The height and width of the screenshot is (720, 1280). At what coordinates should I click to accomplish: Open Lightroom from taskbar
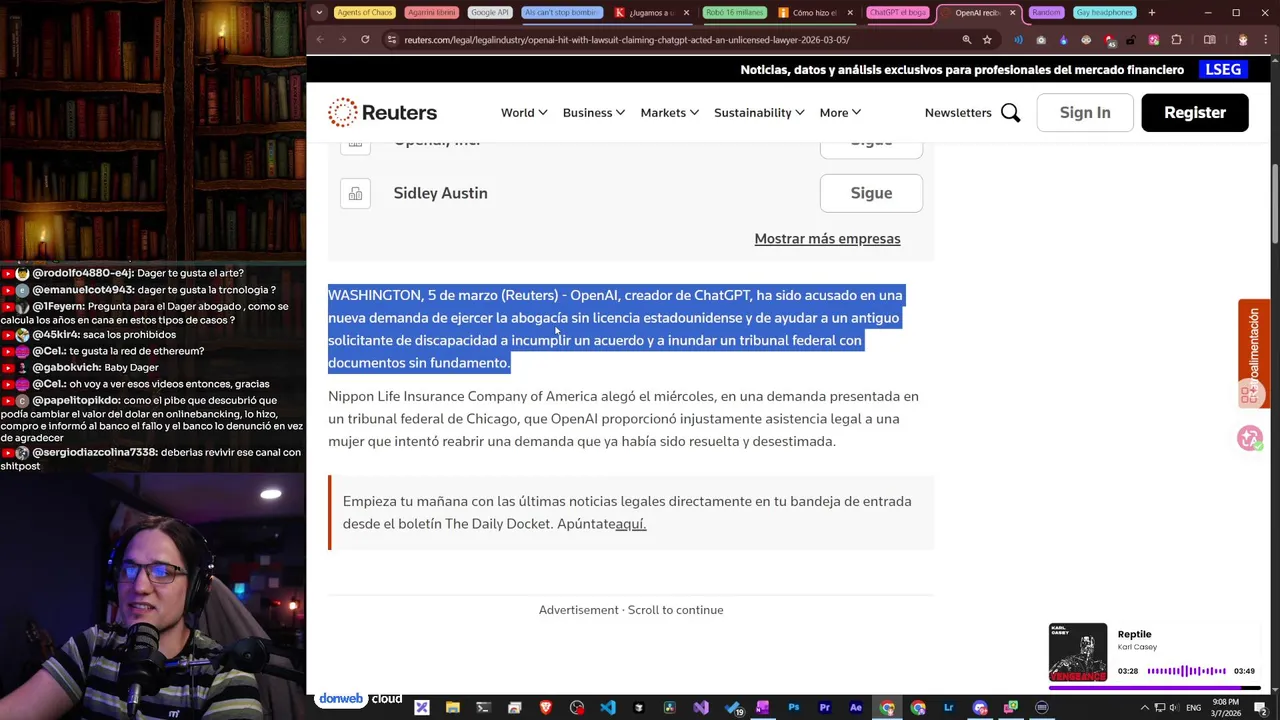coord(948,708)
